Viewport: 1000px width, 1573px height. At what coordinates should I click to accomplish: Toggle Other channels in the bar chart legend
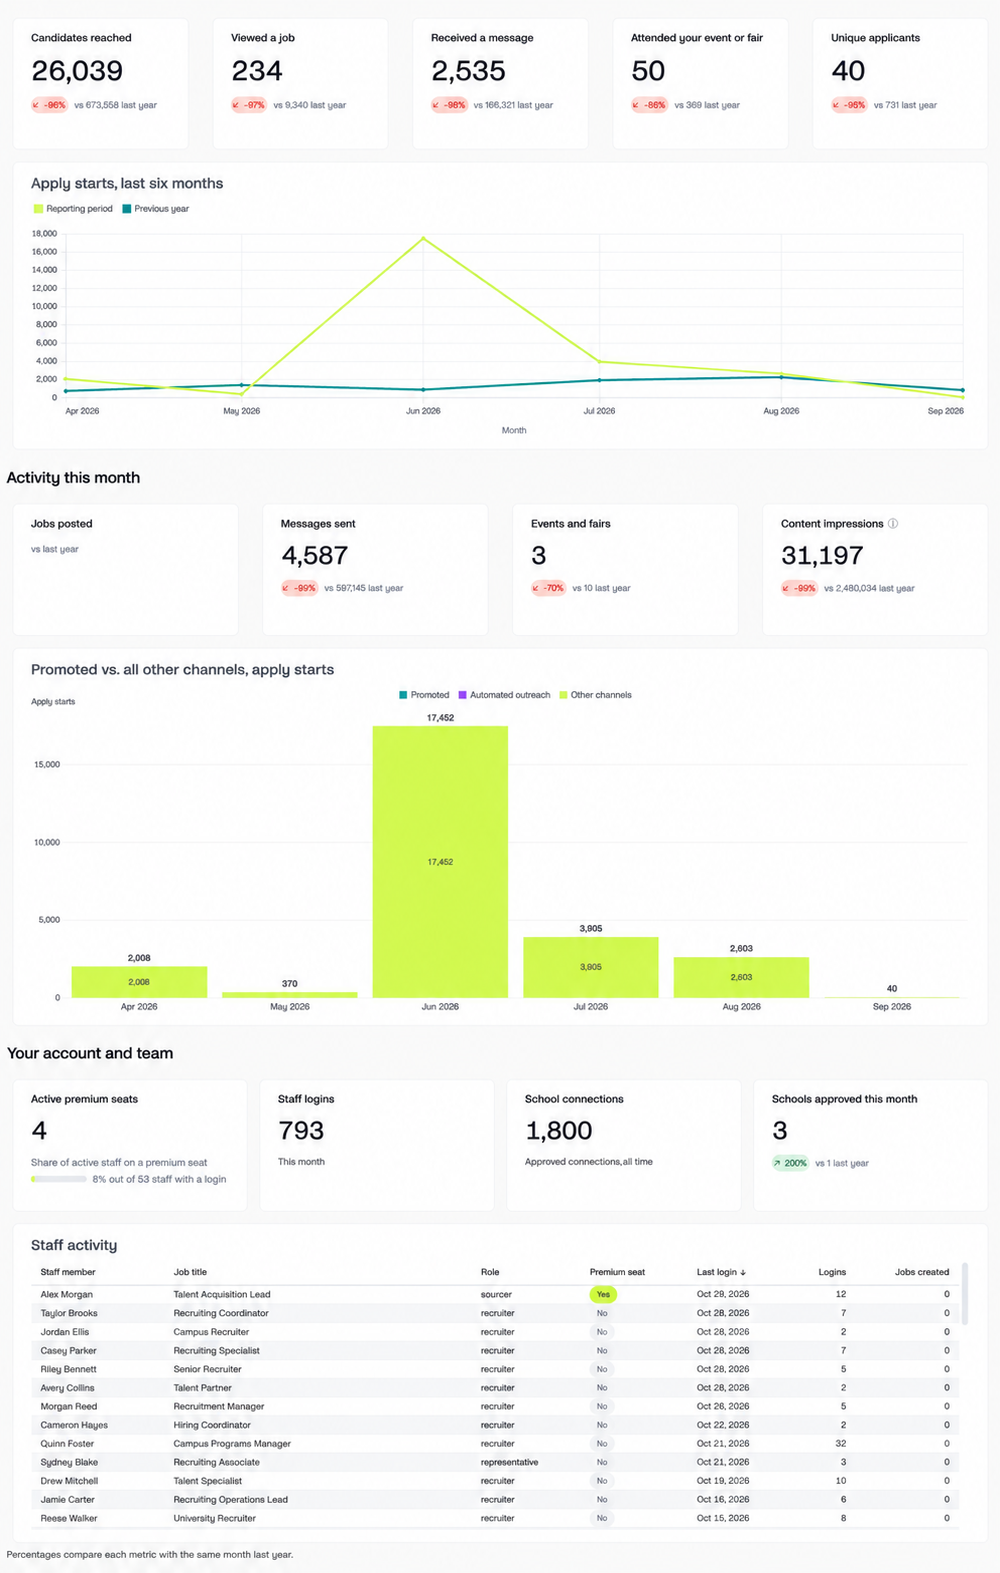coord(595,695)
